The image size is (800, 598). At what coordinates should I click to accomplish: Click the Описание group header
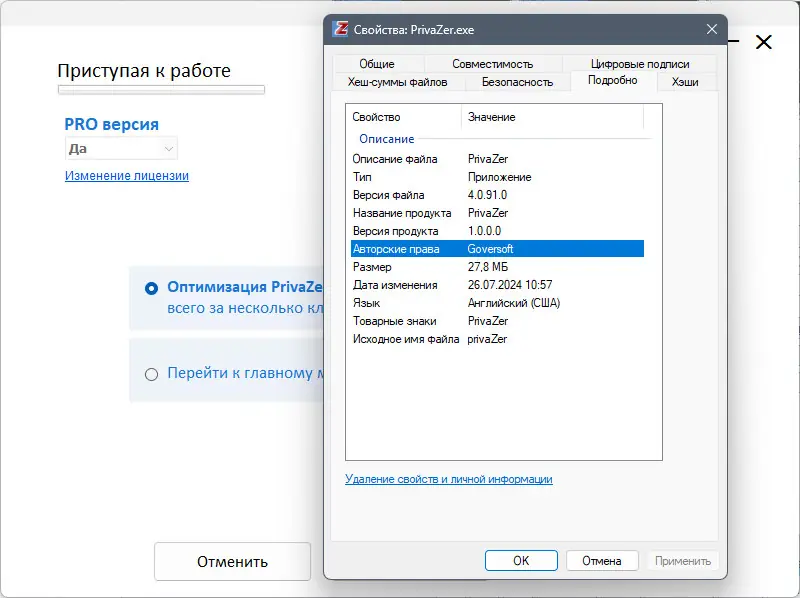[387, 139]
